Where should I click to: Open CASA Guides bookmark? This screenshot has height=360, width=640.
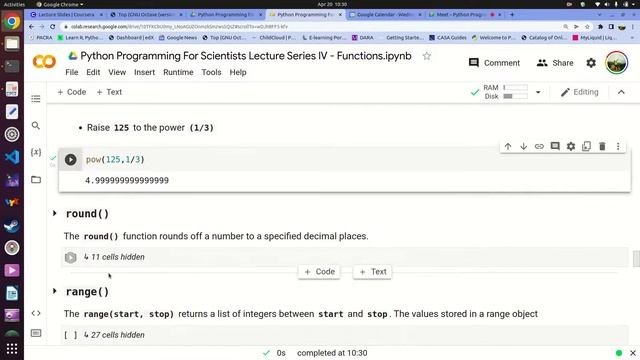click(448, 38)
